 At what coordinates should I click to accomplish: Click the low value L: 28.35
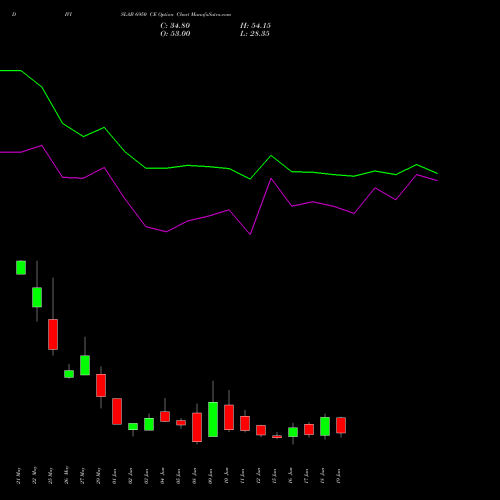coord(255,34)
